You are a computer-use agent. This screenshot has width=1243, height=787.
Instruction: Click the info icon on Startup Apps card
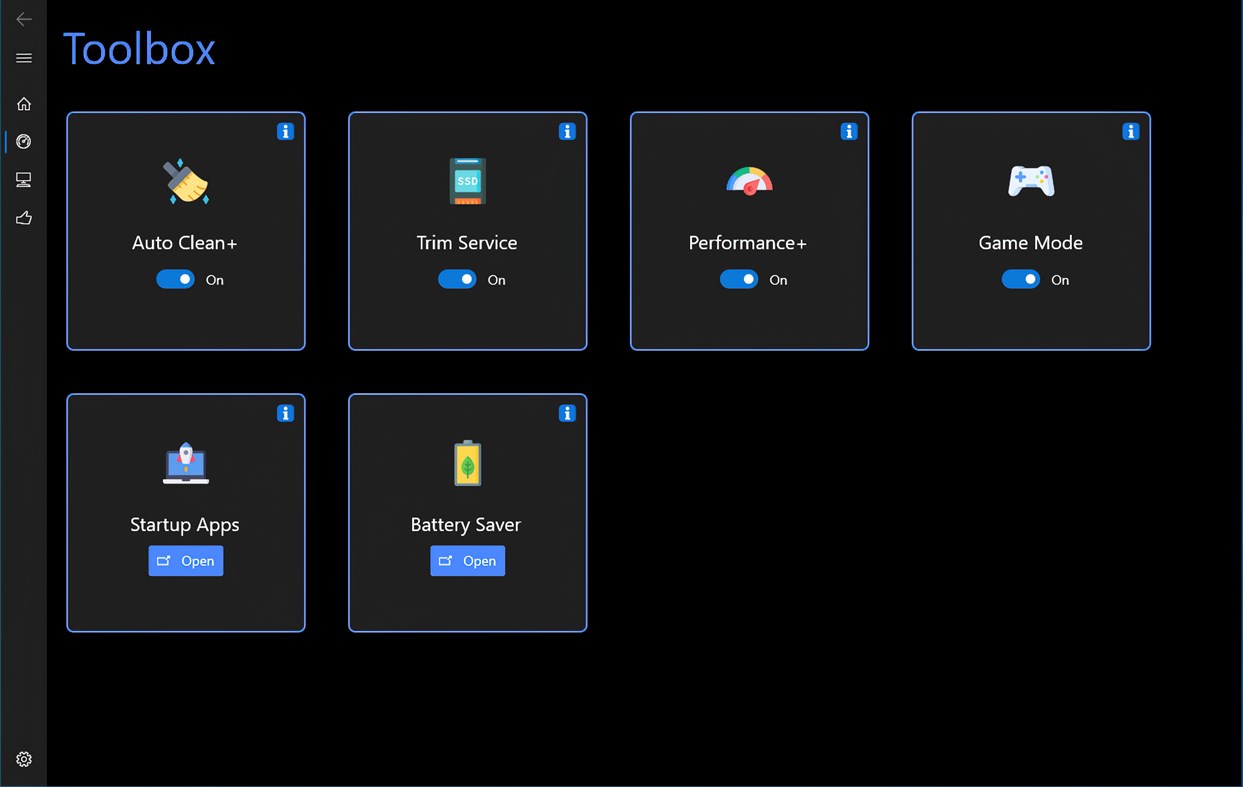(x=285, y=413)
